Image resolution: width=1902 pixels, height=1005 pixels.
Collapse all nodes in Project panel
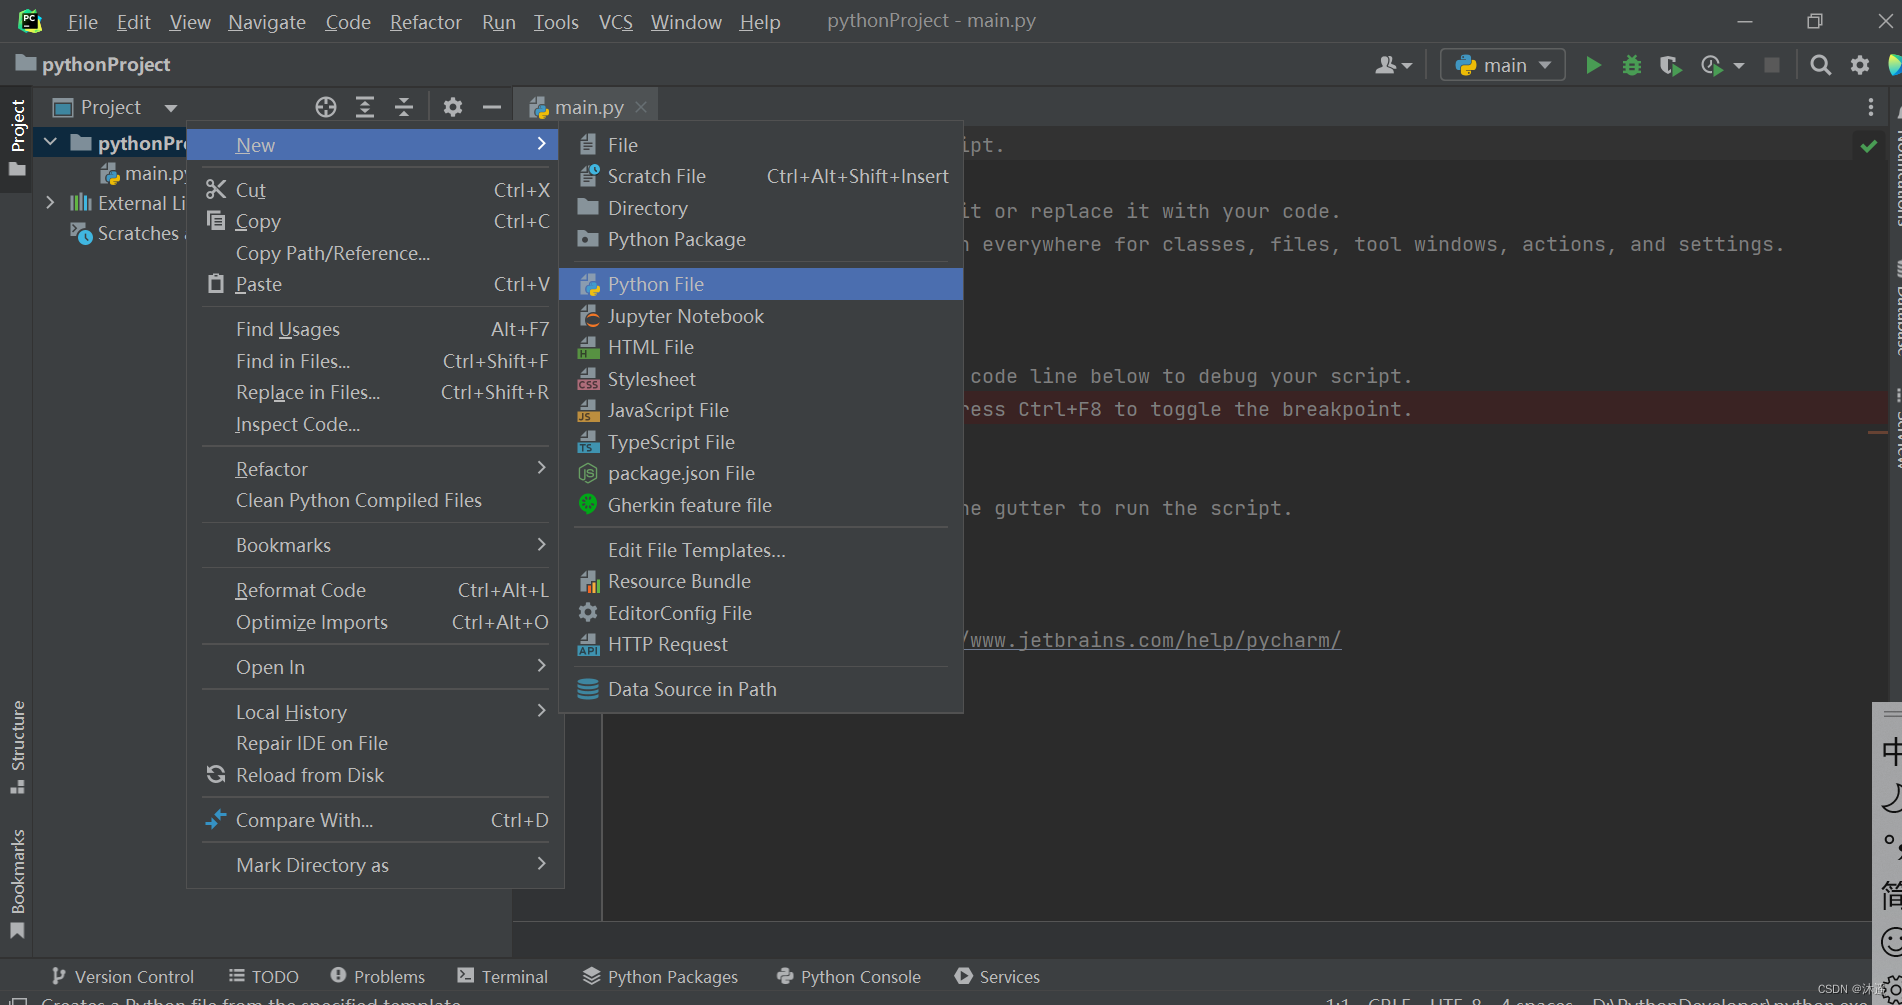point(403,106)
